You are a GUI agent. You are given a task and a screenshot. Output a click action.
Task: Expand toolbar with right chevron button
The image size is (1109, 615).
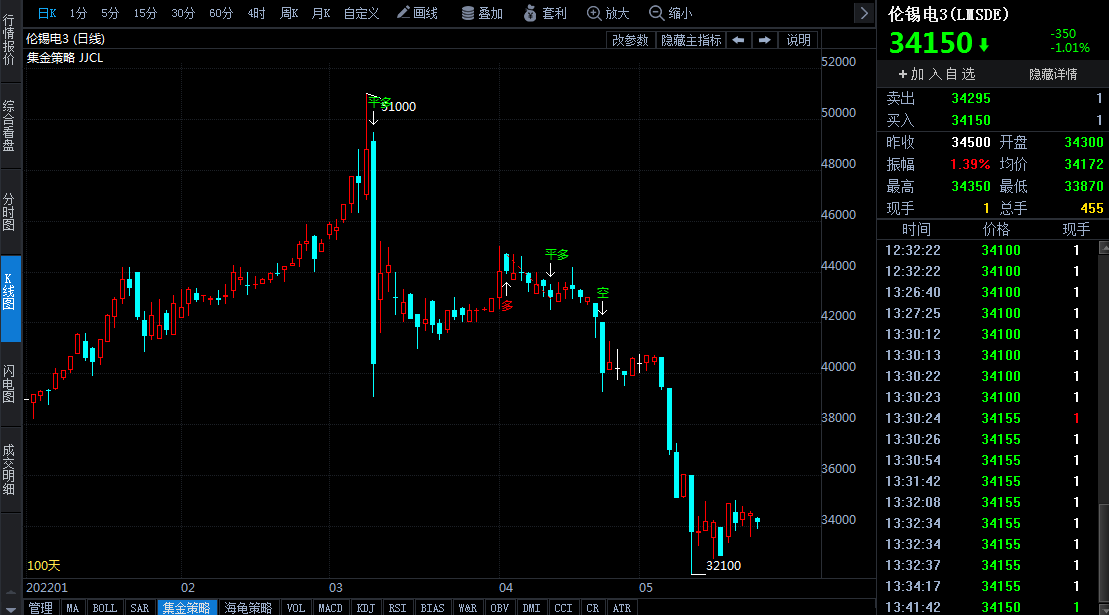pyautogui.click(x=864, y=13)
